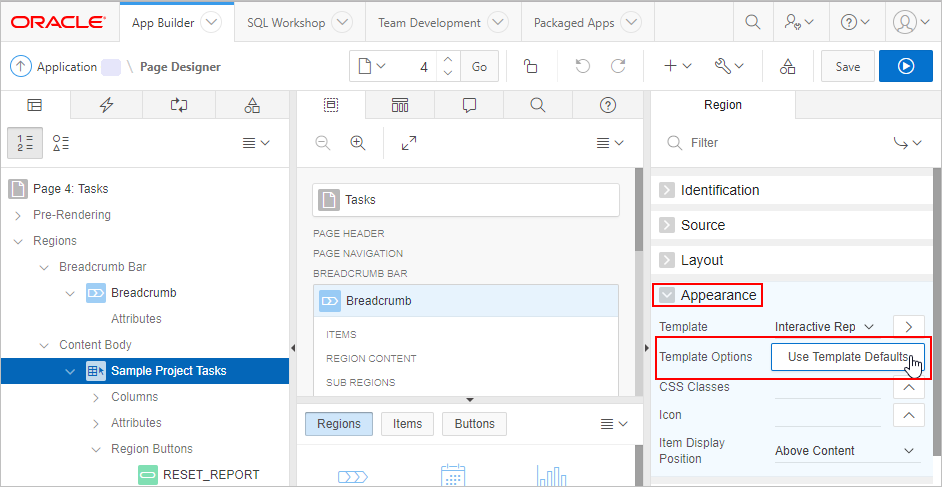
Task: Switch to the Rendering tree tab
Action: point(35,105)
